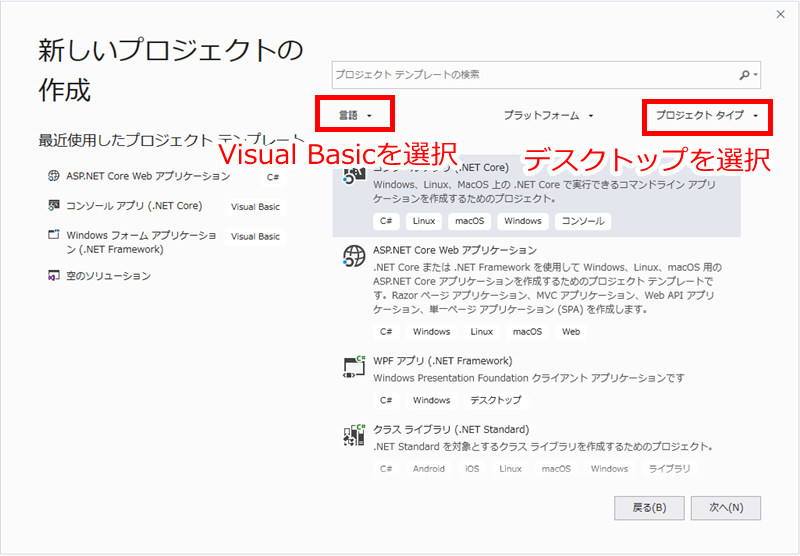Click the ASP.NET Core Web Application template icon
Image resolution: width=800 pixels, height=556 pixels.
(354, 255)
